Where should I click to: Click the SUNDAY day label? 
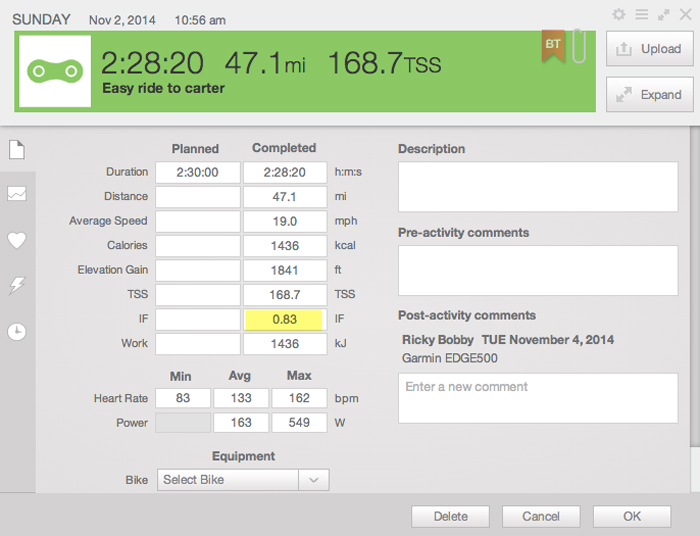41,20
